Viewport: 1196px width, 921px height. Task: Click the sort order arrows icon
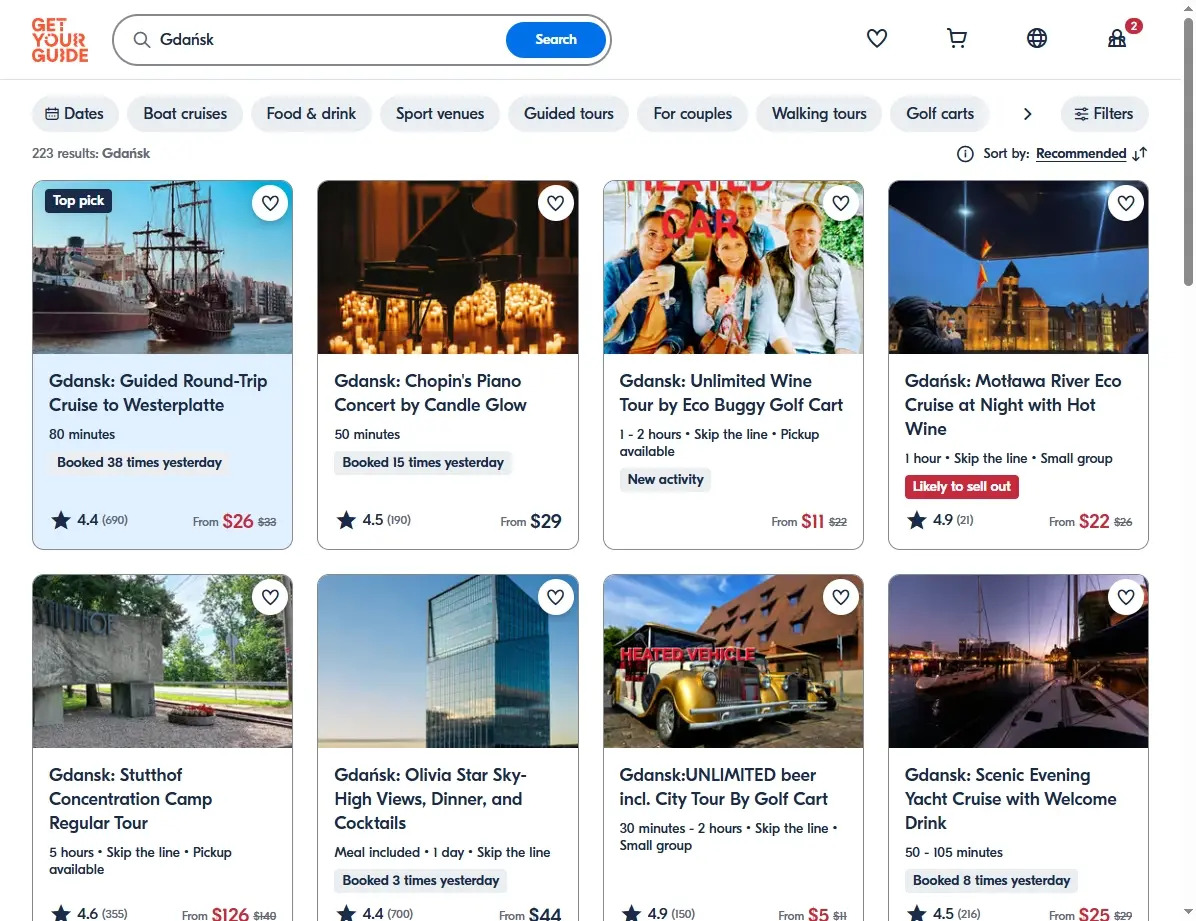coord(1140,154)
